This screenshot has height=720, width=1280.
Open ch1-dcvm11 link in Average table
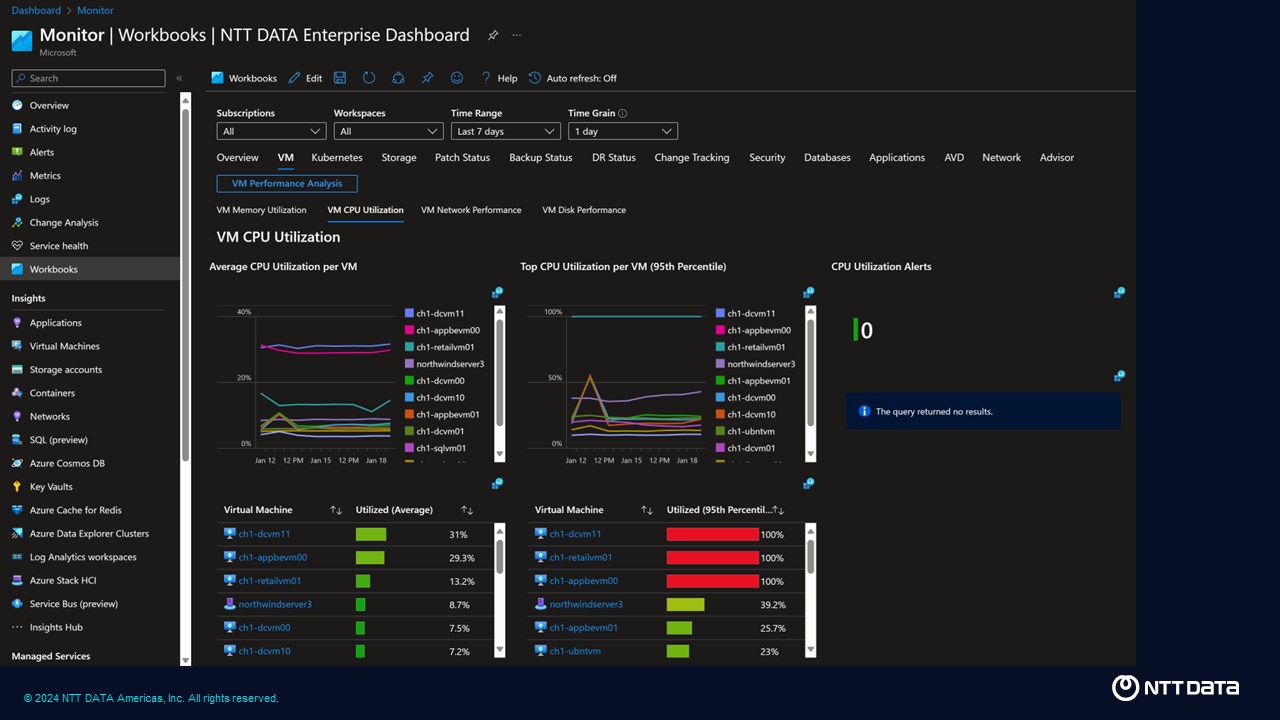click(x=264, y=534)
